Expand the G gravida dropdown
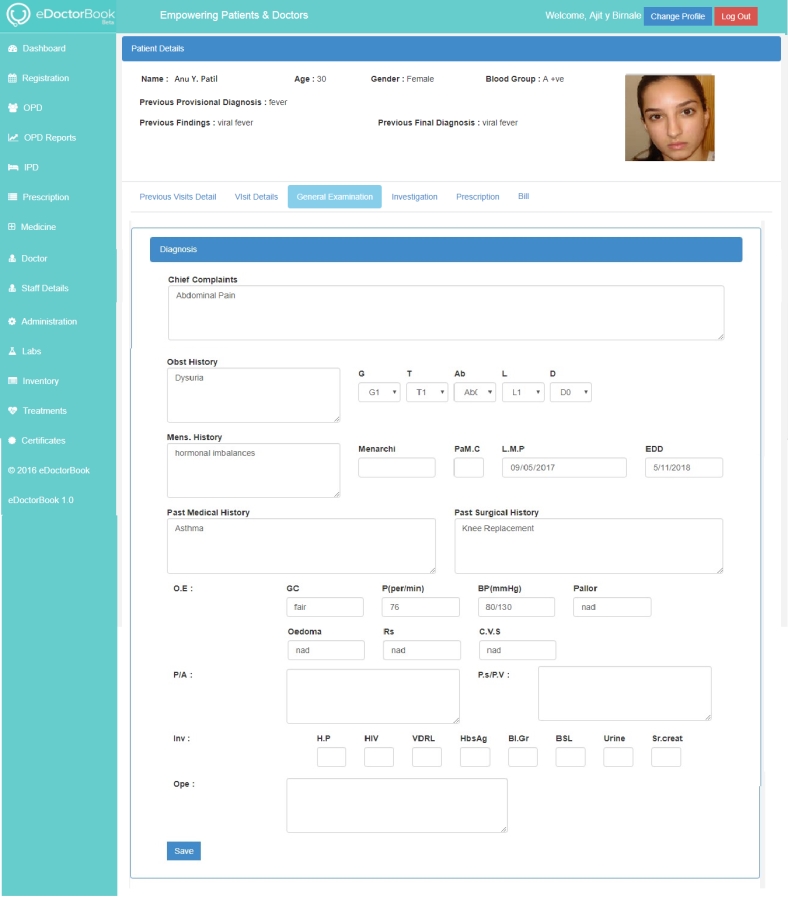The height and width of the screenshot is (900, 788). (379, 393)
